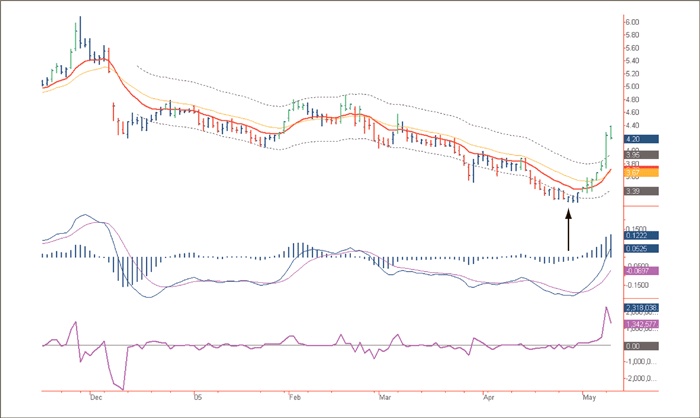Select the Dec label on date axis
This screenshot has height=418, width=700.
[95, 396]
